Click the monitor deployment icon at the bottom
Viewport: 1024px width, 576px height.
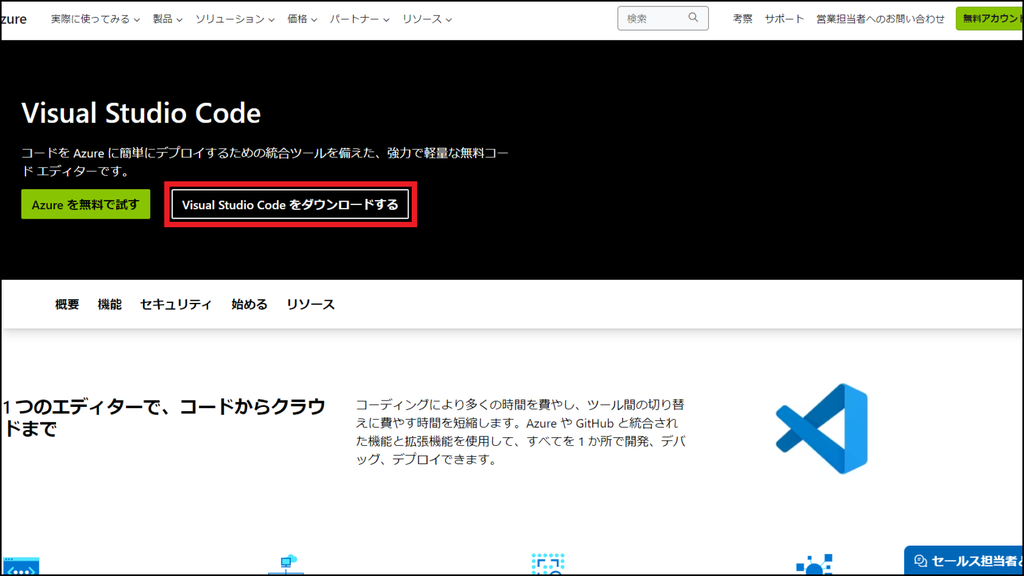(286, 562)
